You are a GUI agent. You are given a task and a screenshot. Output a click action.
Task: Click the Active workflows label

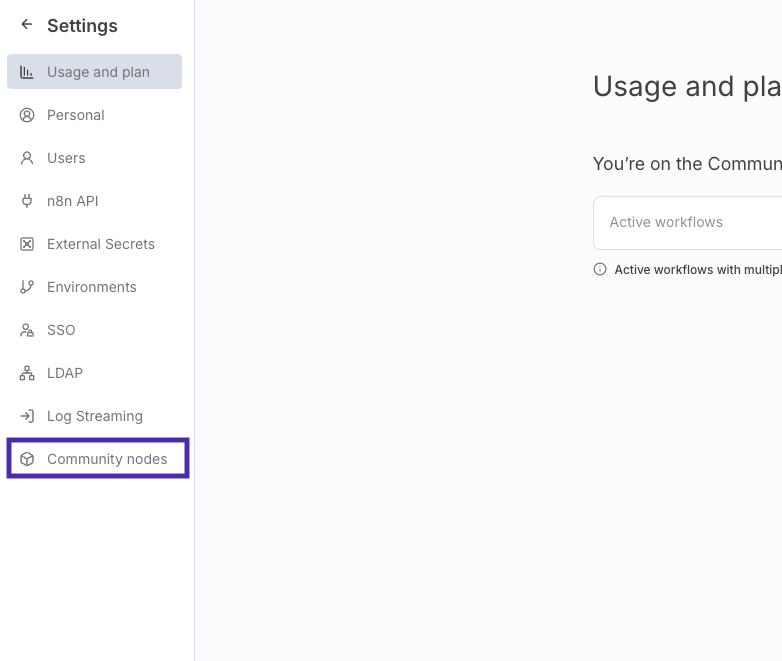click(x=666, y=222)
